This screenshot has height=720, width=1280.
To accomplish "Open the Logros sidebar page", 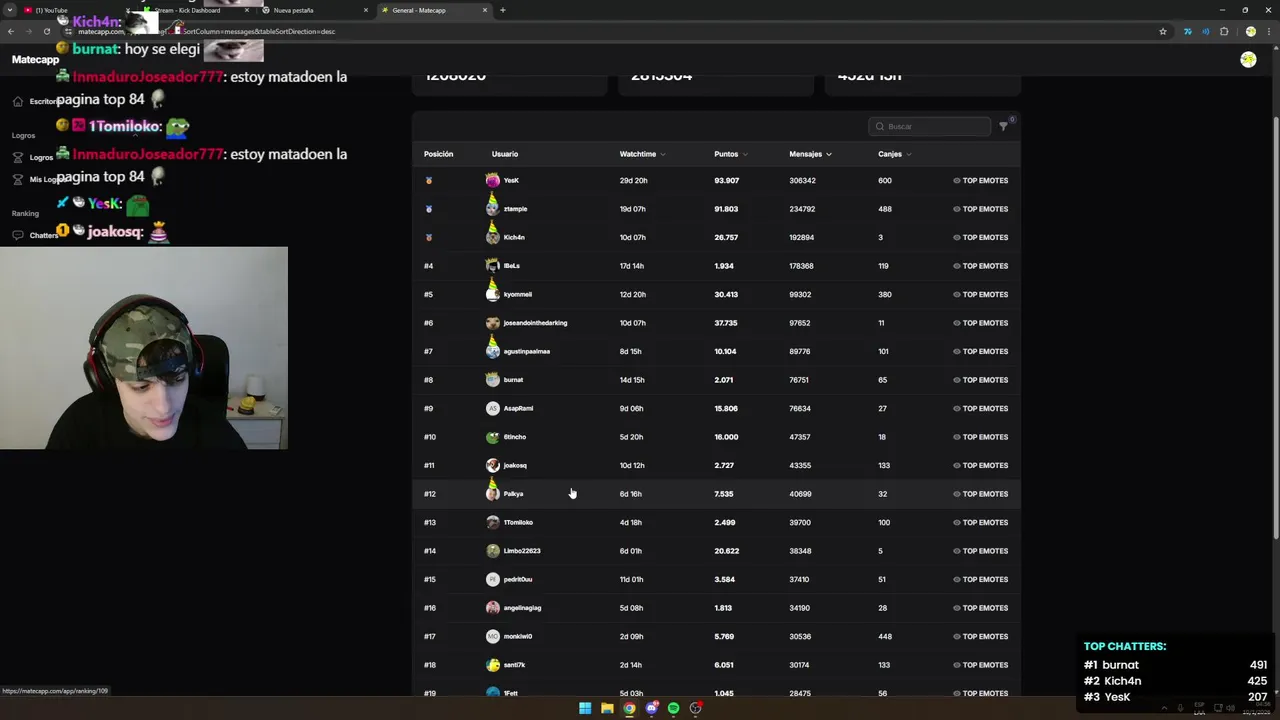I will [33, 157].
